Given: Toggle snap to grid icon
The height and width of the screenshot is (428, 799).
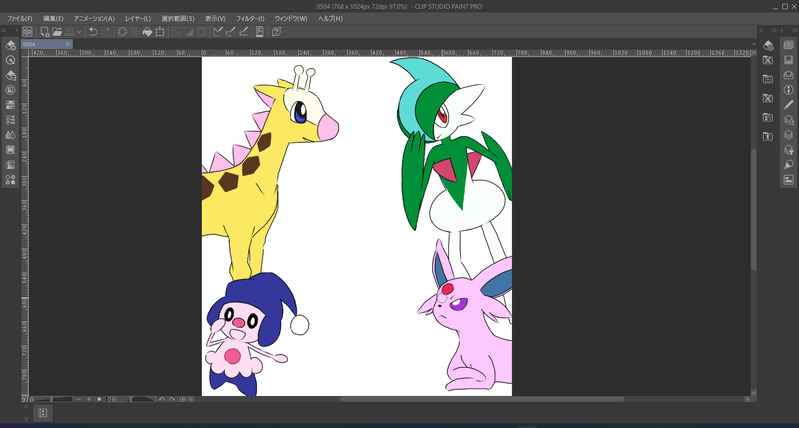Looking at the screenshot, I should click(245, 32).
